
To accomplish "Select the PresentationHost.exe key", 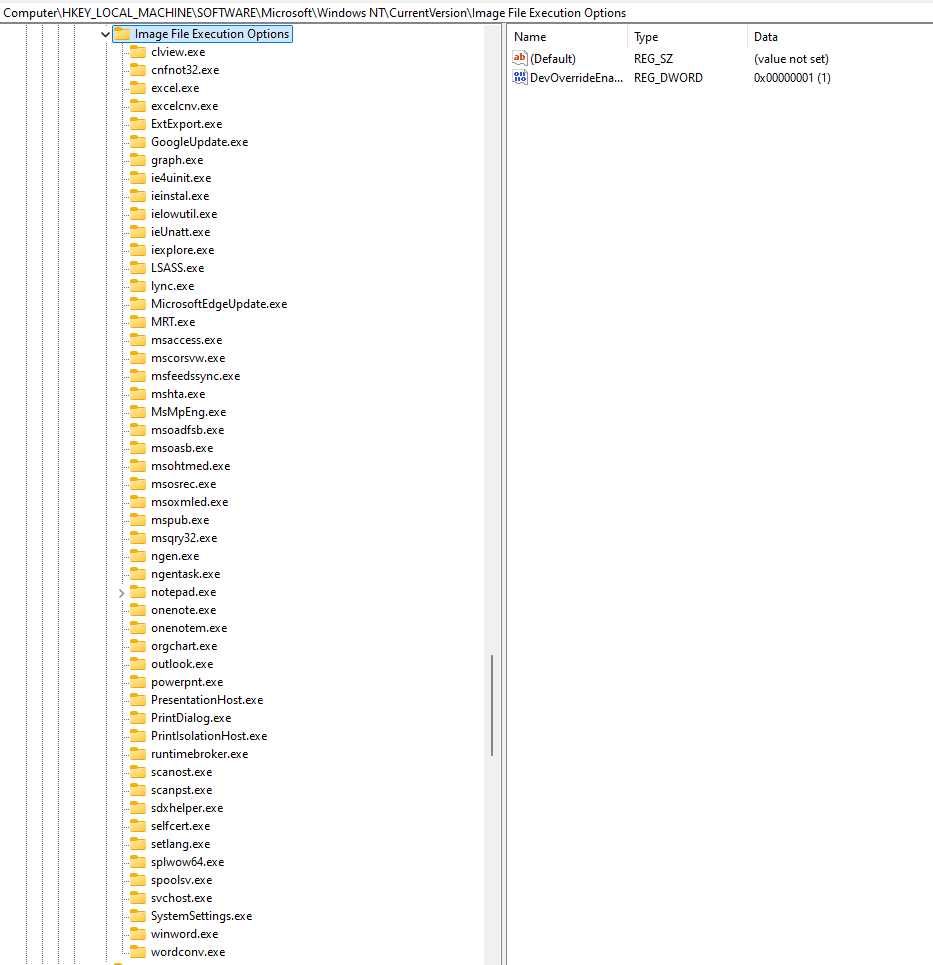I will (207, 700).
